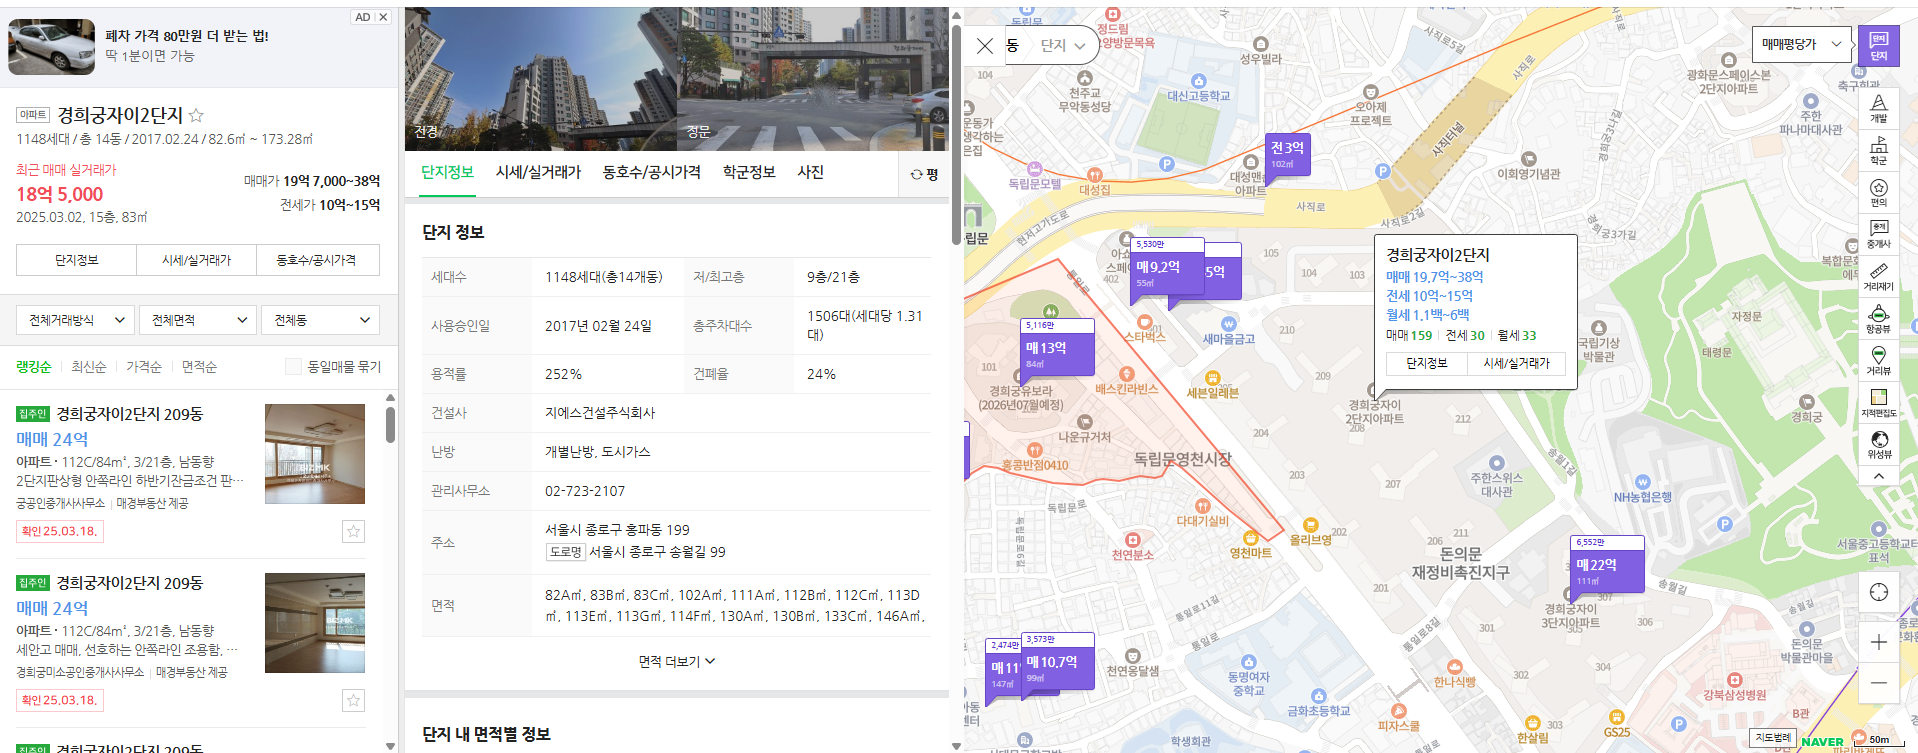
Task: Open the 전체거래방식 dropdown
Action: tap(75, 320)
